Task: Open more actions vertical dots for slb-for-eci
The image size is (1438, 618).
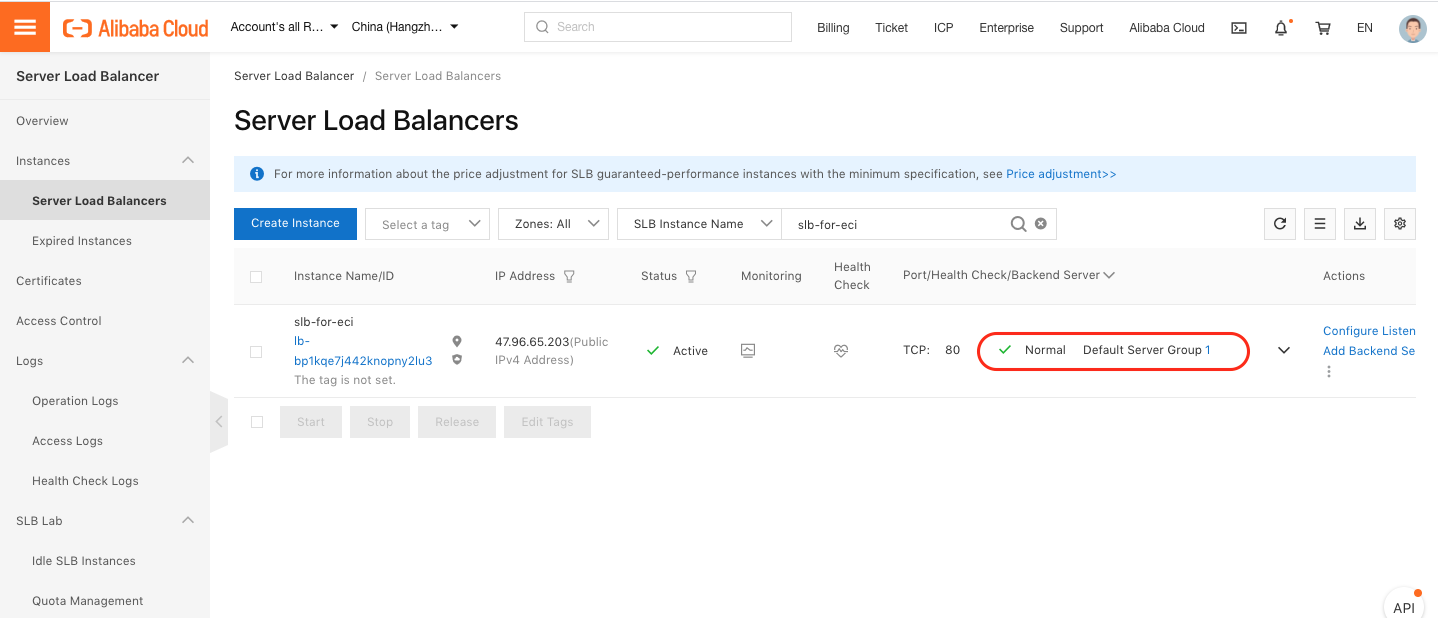Action: 1329,372
